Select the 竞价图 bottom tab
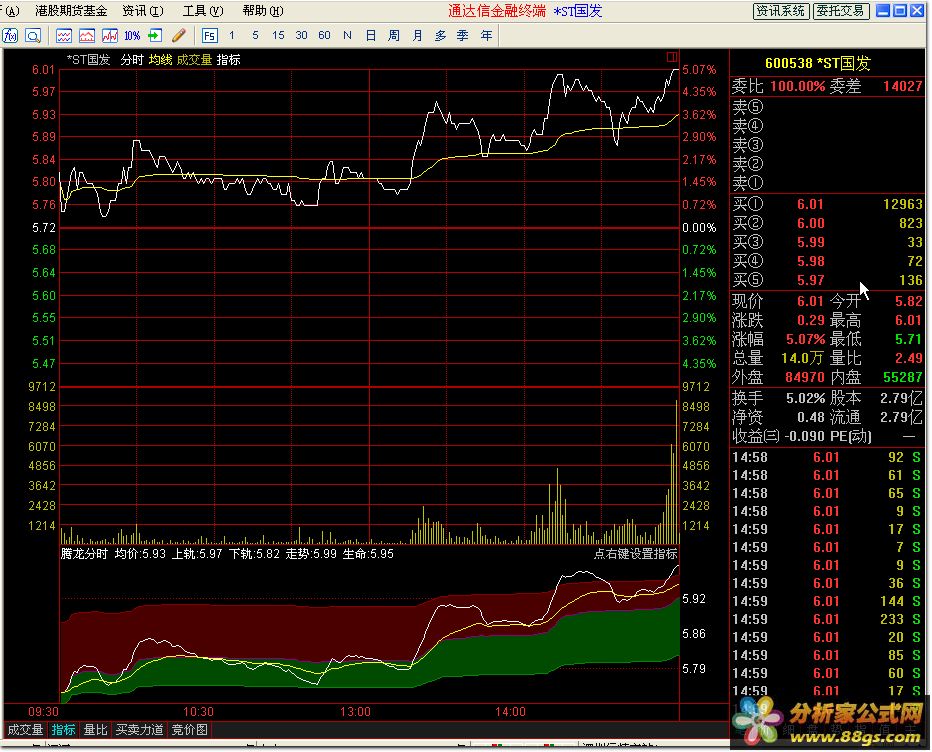932x752 pixels. [190, 730]
